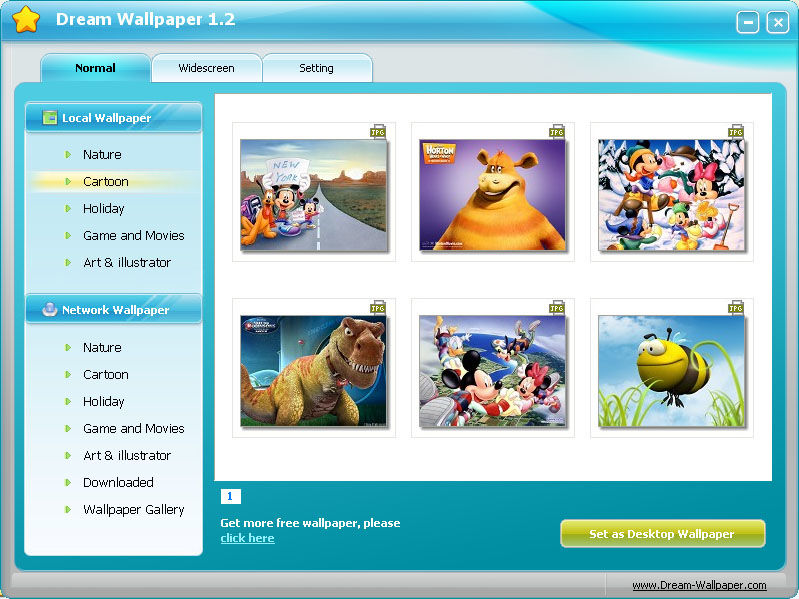Click Set as Desktop Wallpaper button
Image resolution: width=799 pixels, height=599 pixels.
pyautogui.click(x=662, y=533)
